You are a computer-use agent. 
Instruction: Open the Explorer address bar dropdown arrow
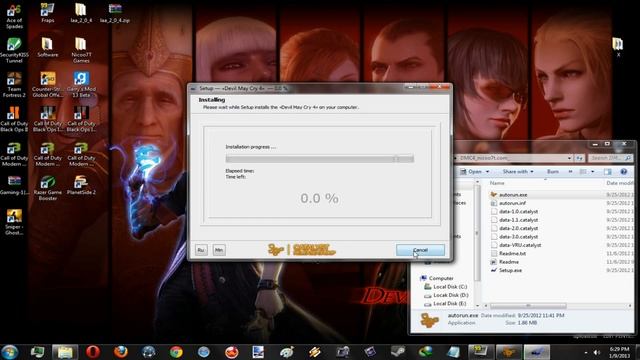569,158
